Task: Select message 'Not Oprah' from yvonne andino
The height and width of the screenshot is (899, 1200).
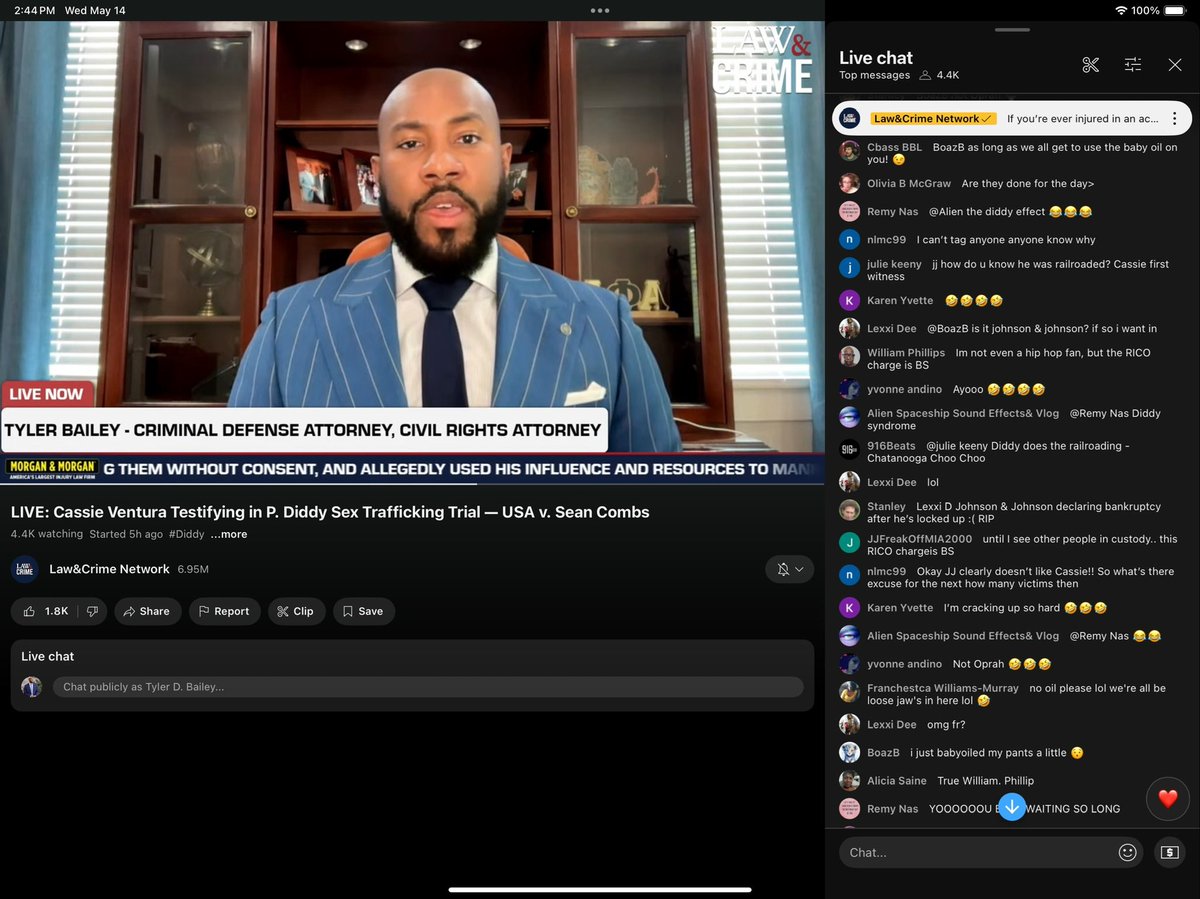Action: point(1001,664)
